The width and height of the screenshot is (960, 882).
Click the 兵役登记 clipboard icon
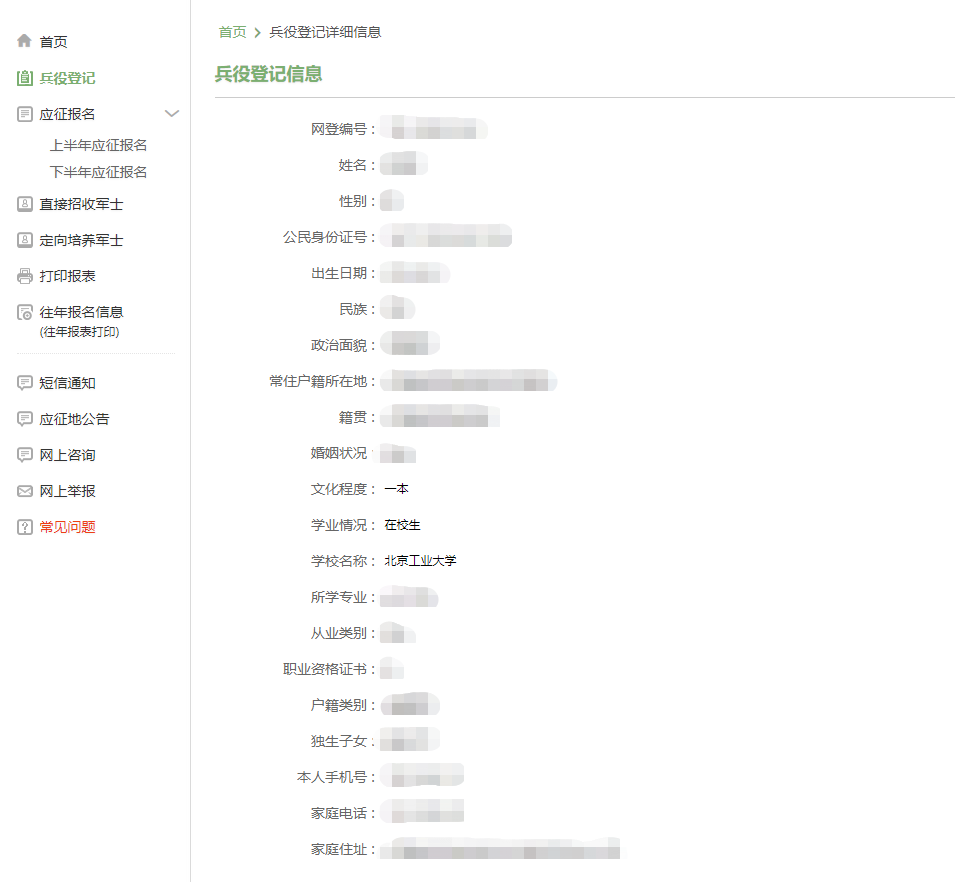click(24, 78)
